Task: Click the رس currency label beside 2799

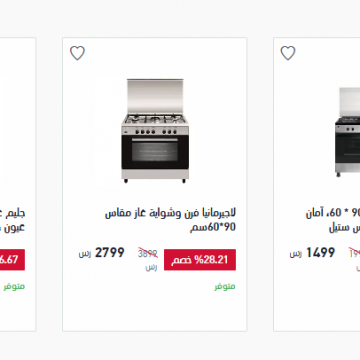Action: (85, 254)
